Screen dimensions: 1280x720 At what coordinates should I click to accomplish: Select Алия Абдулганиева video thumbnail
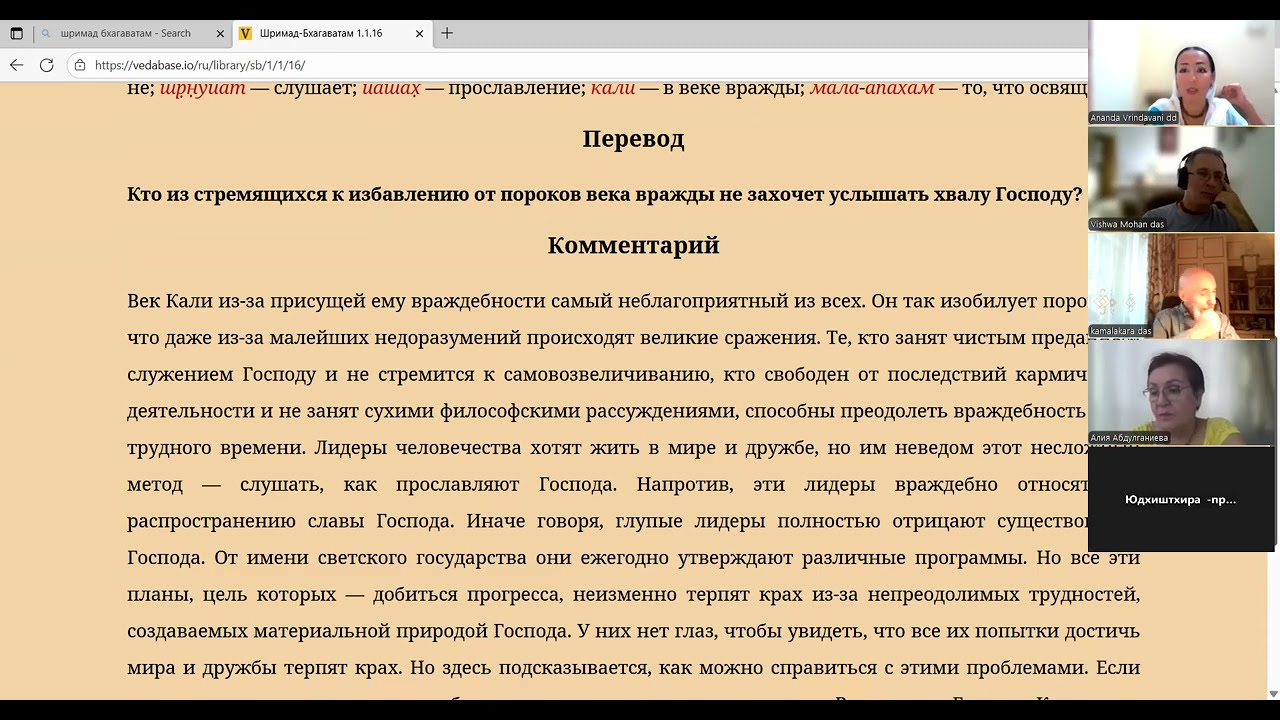pyautogui.click(x=1181, y=392)
